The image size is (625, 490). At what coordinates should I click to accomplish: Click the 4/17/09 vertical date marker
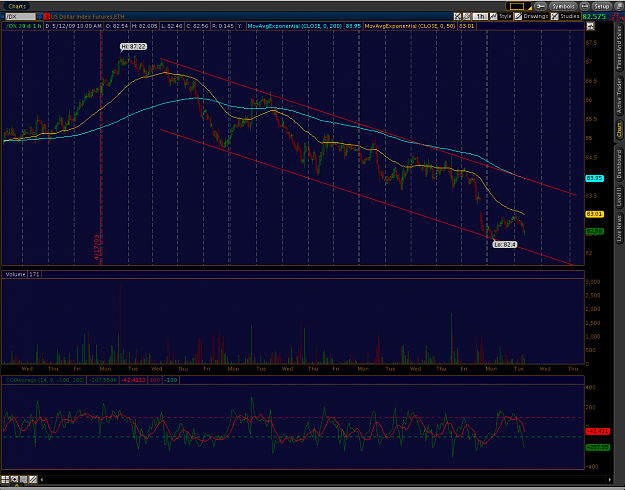click(x=97, y=247)
